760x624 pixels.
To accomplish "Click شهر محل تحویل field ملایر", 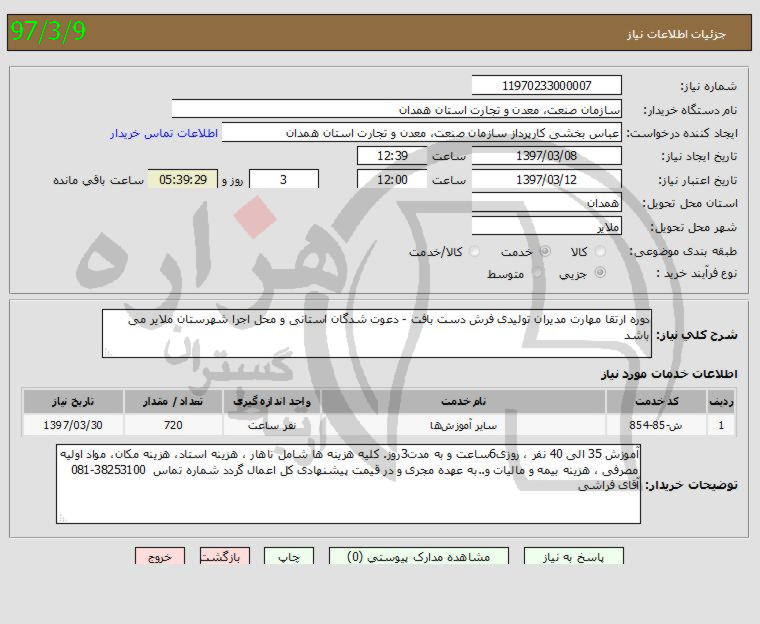I will pos(546,226).
